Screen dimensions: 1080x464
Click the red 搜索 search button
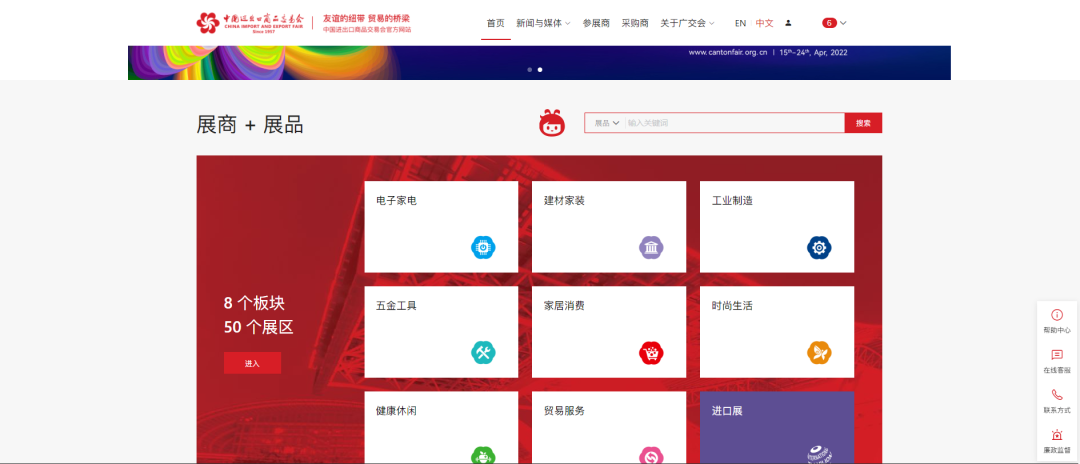[x=863, y=123]
